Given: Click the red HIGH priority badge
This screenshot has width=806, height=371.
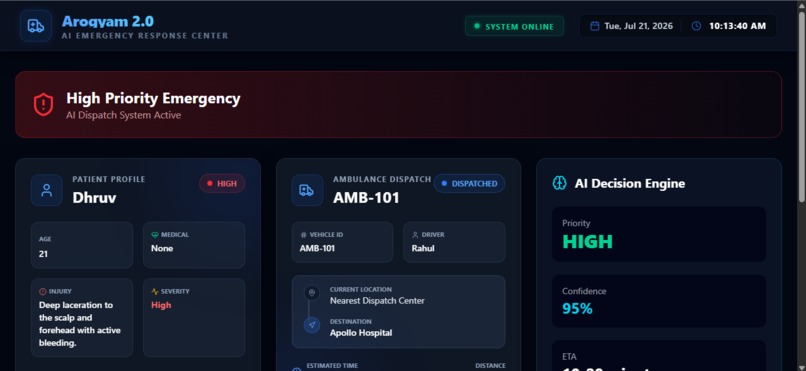Looking at the screenshot, I should pos(222,183).
